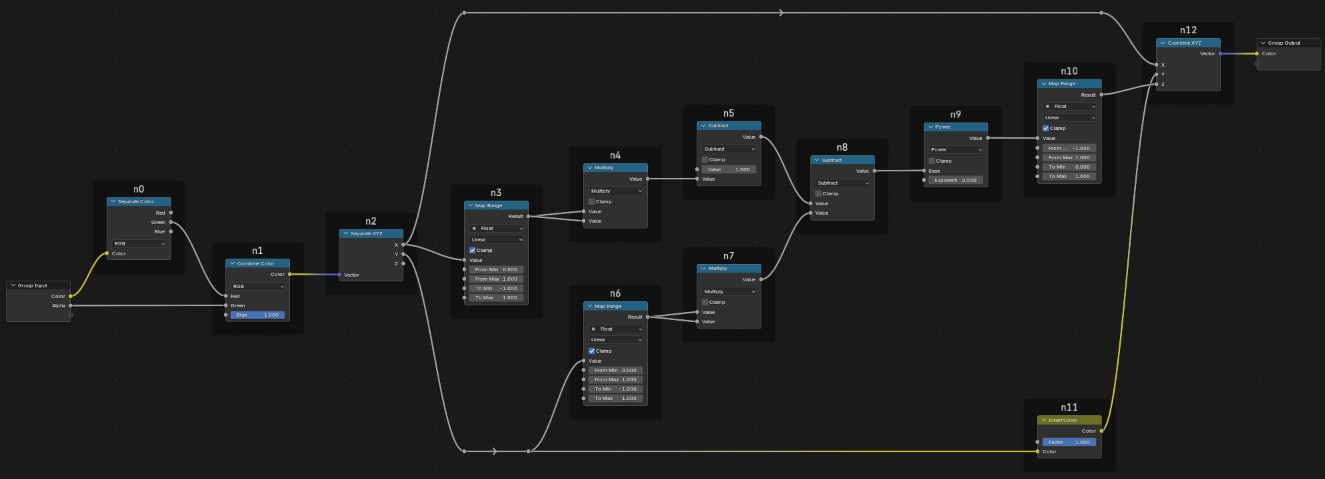The width and height of the screenshot is (1325, 479).
Task: Open Multiply operation dropdown in n4
Action: click(x=615, y=190)
